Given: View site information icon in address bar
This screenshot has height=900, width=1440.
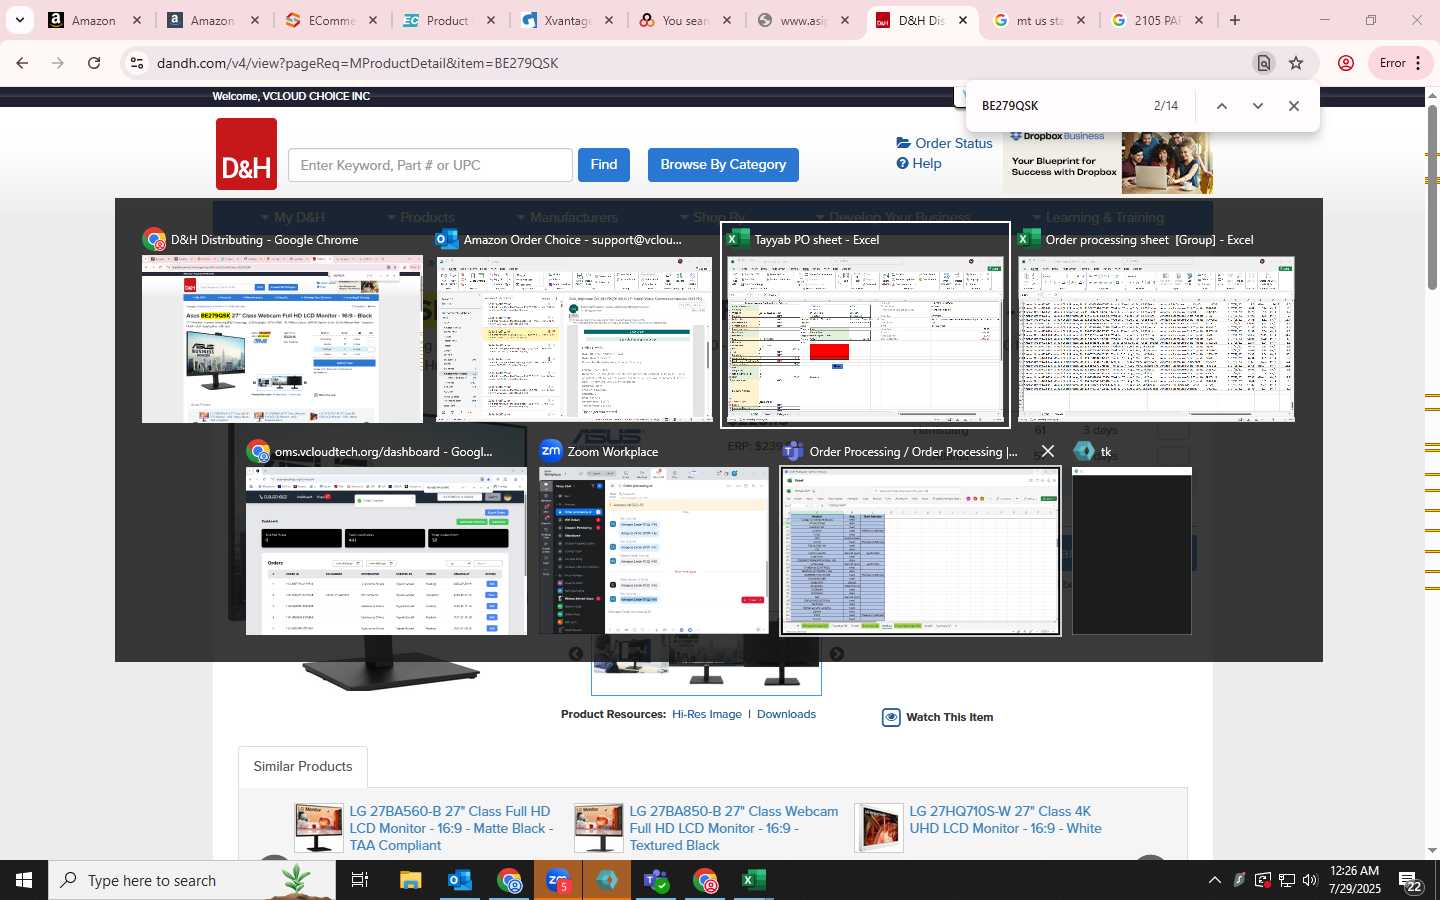Looking at the screenshot, I should [x=137, y=63].
